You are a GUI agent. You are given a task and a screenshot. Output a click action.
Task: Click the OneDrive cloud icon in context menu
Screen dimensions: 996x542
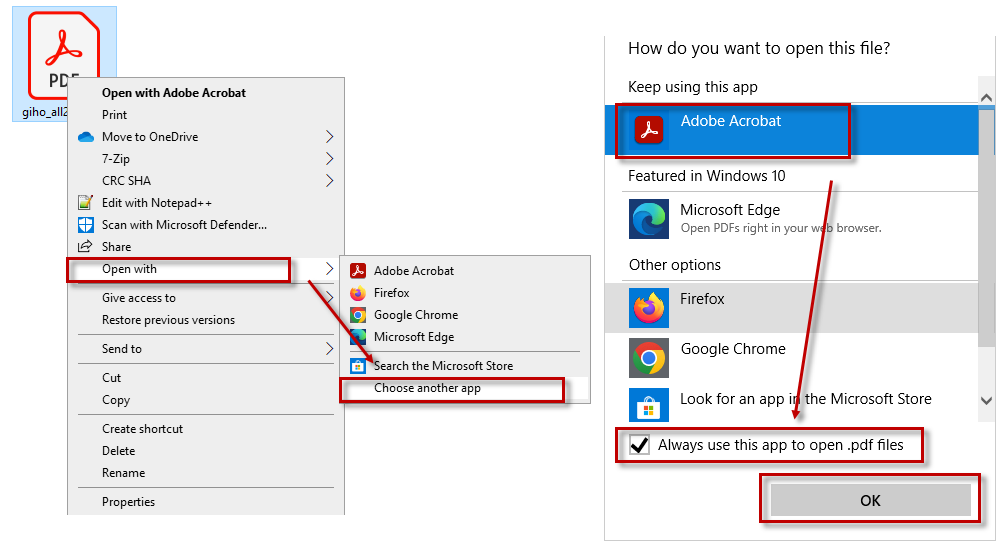86,137
